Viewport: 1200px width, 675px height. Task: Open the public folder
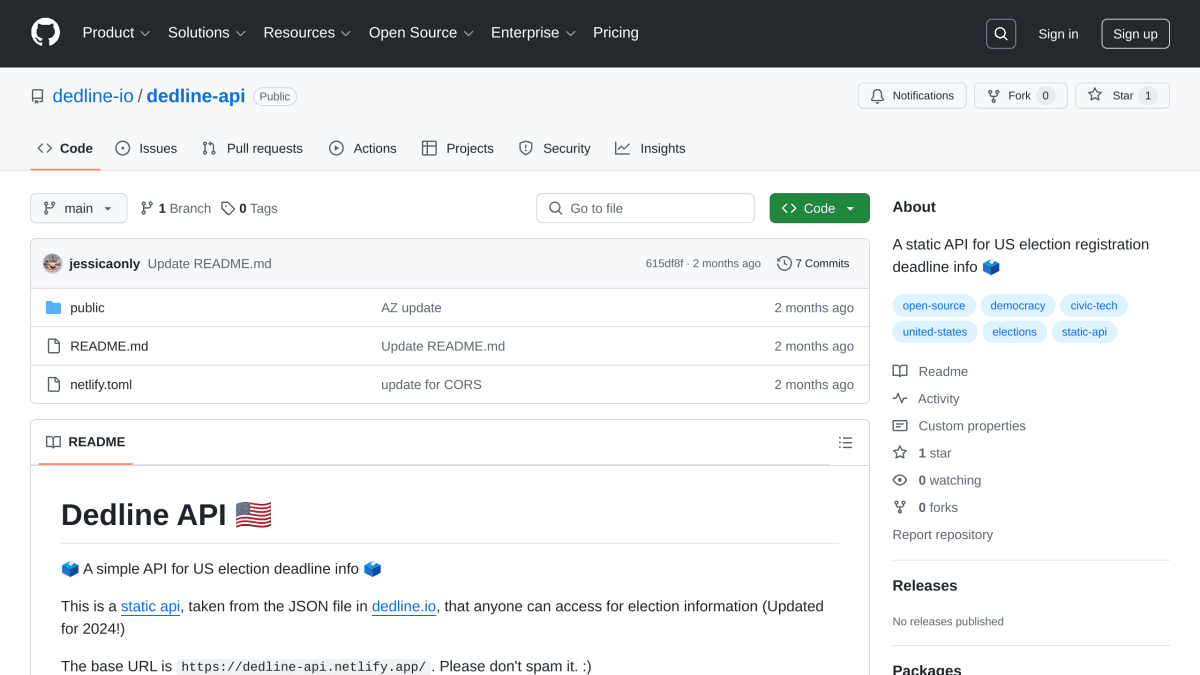(x=87, y=308)
